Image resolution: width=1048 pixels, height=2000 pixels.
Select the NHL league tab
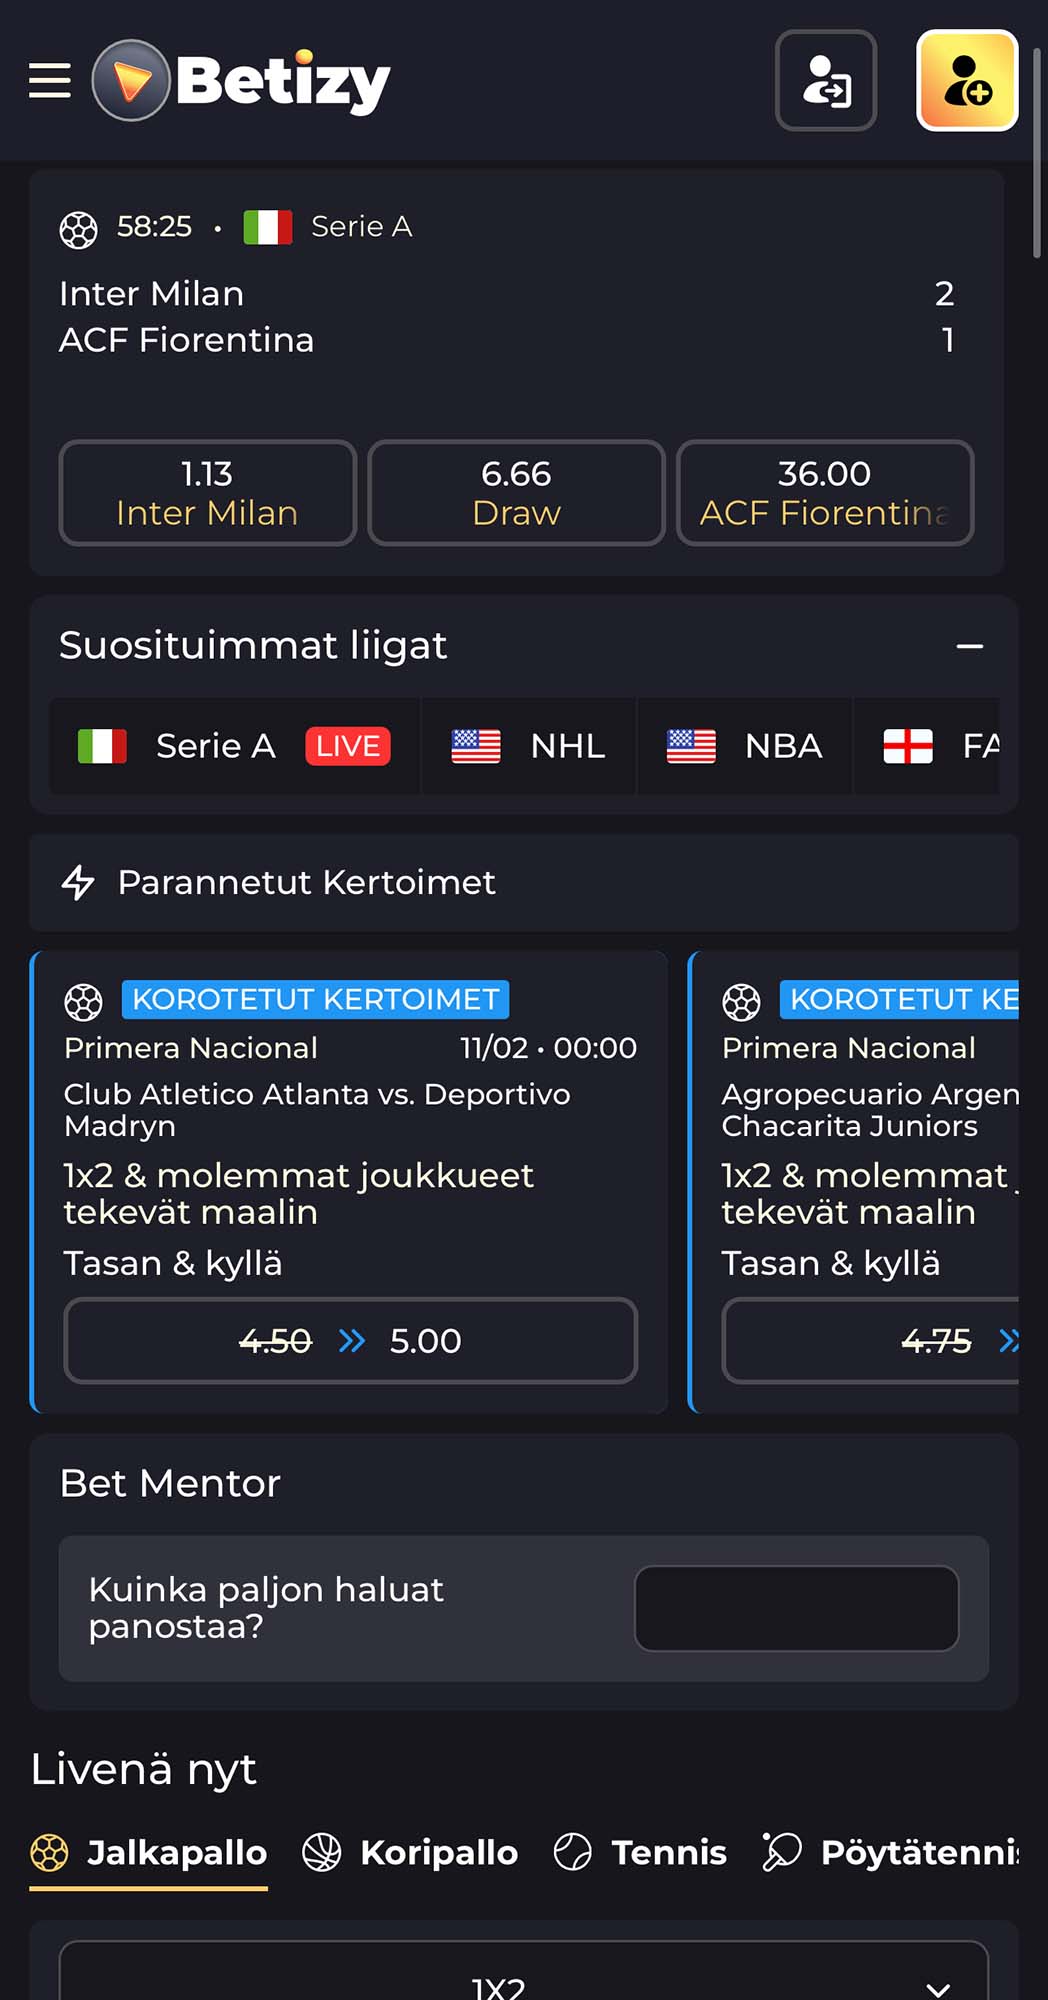click(x=528, y=746)
